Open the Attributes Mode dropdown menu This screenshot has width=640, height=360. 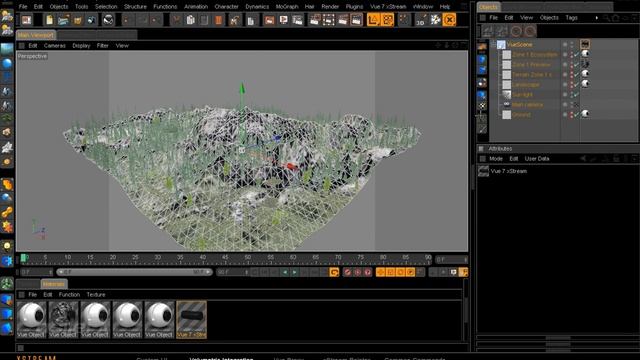[496, 159]
